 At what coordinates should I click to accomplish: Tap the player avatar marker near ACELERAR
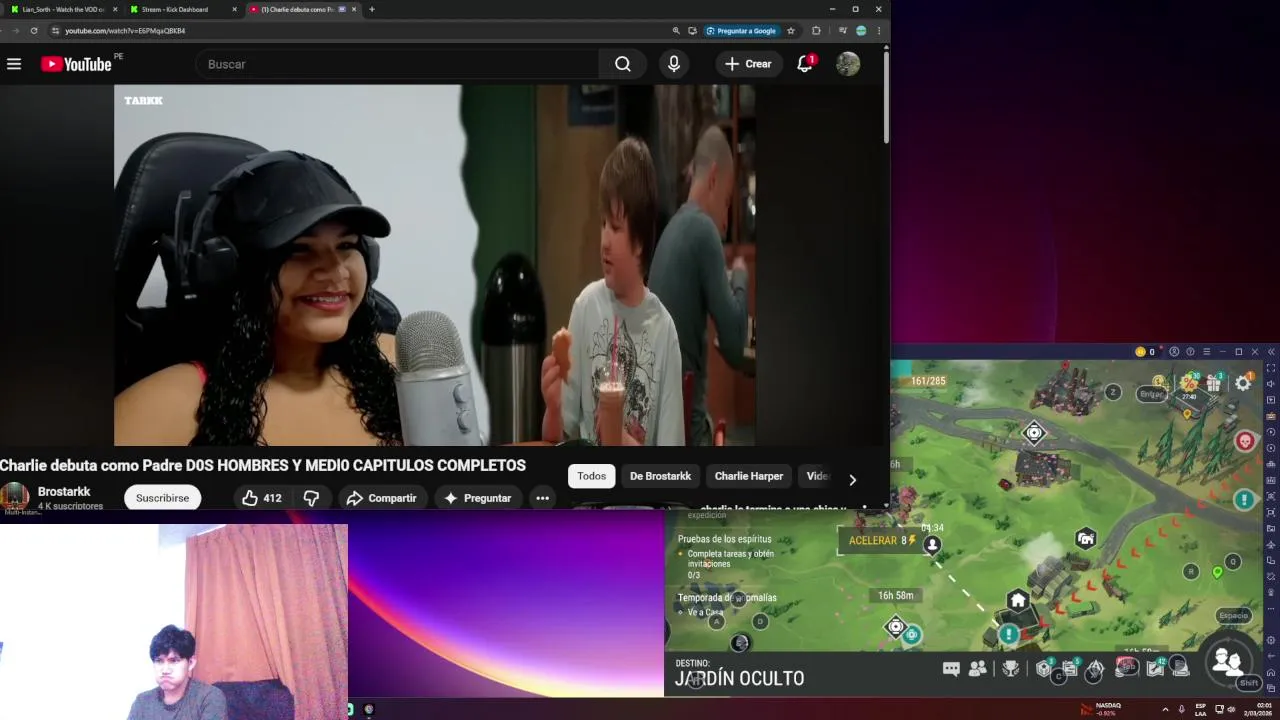pyautogui.click(x=932, y=545)
